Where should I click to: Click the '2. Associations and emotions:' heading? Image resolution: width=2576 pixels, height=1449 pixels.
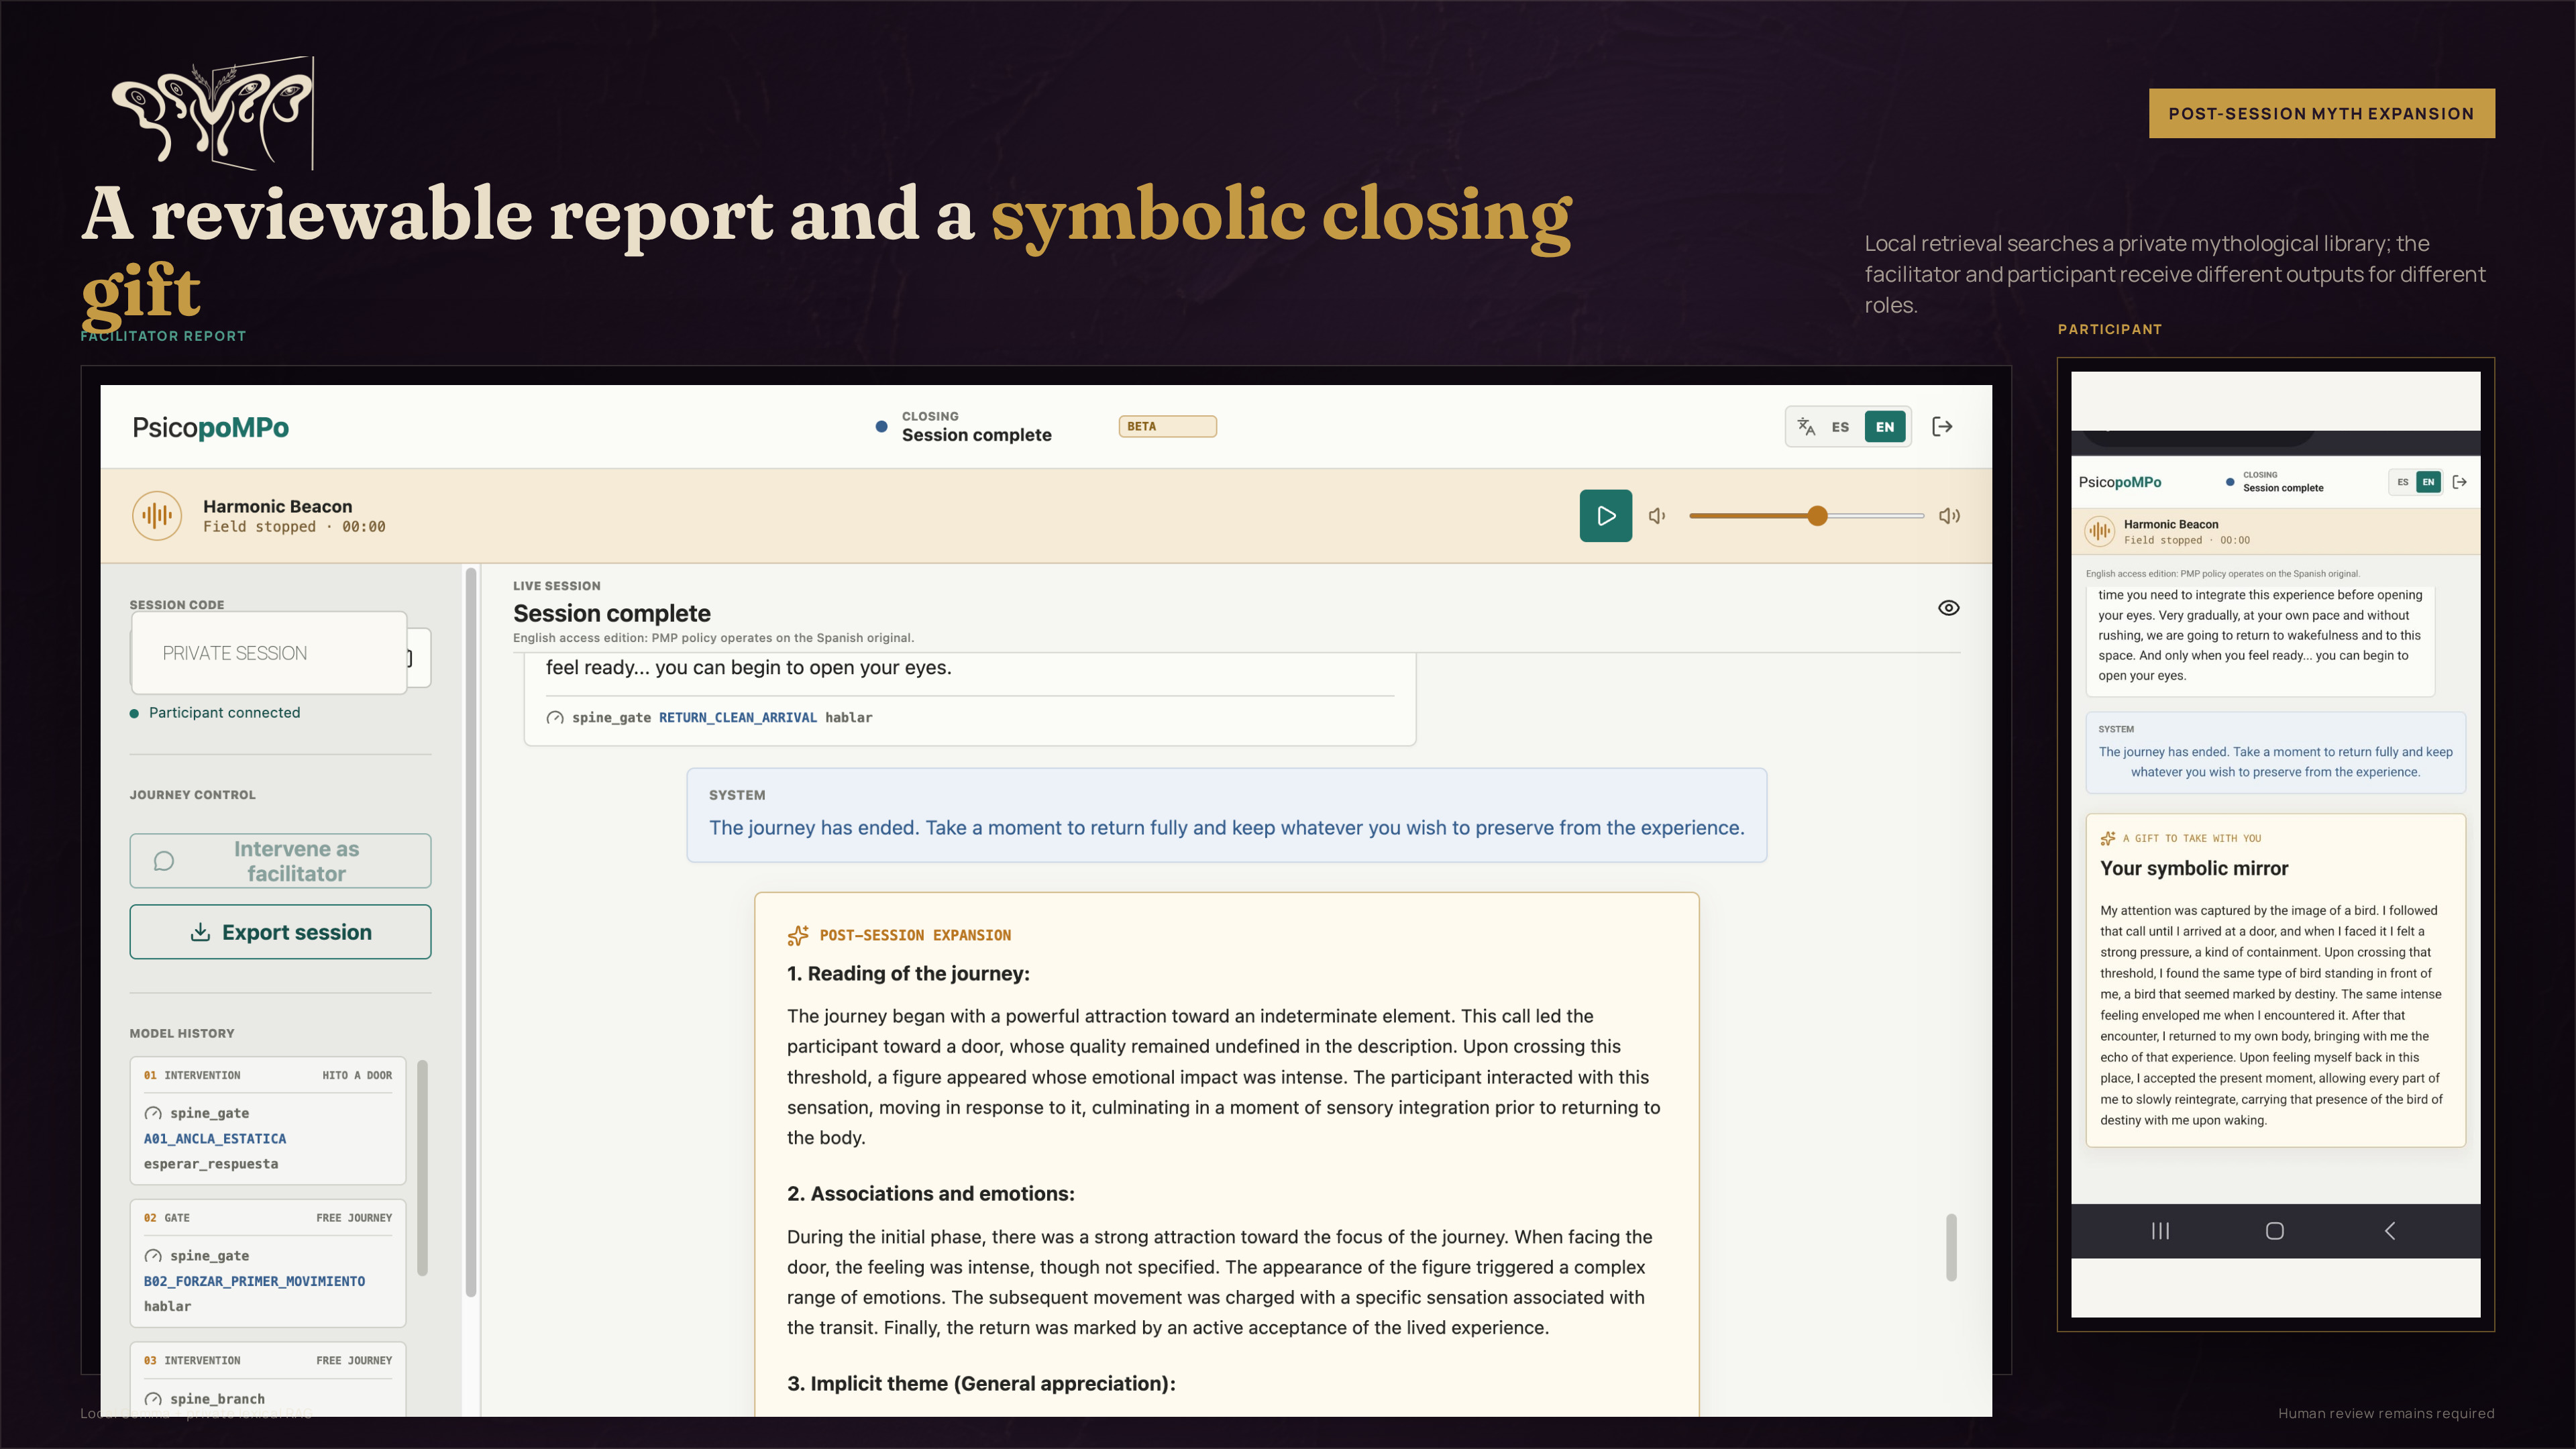[x=930, y=1194]
